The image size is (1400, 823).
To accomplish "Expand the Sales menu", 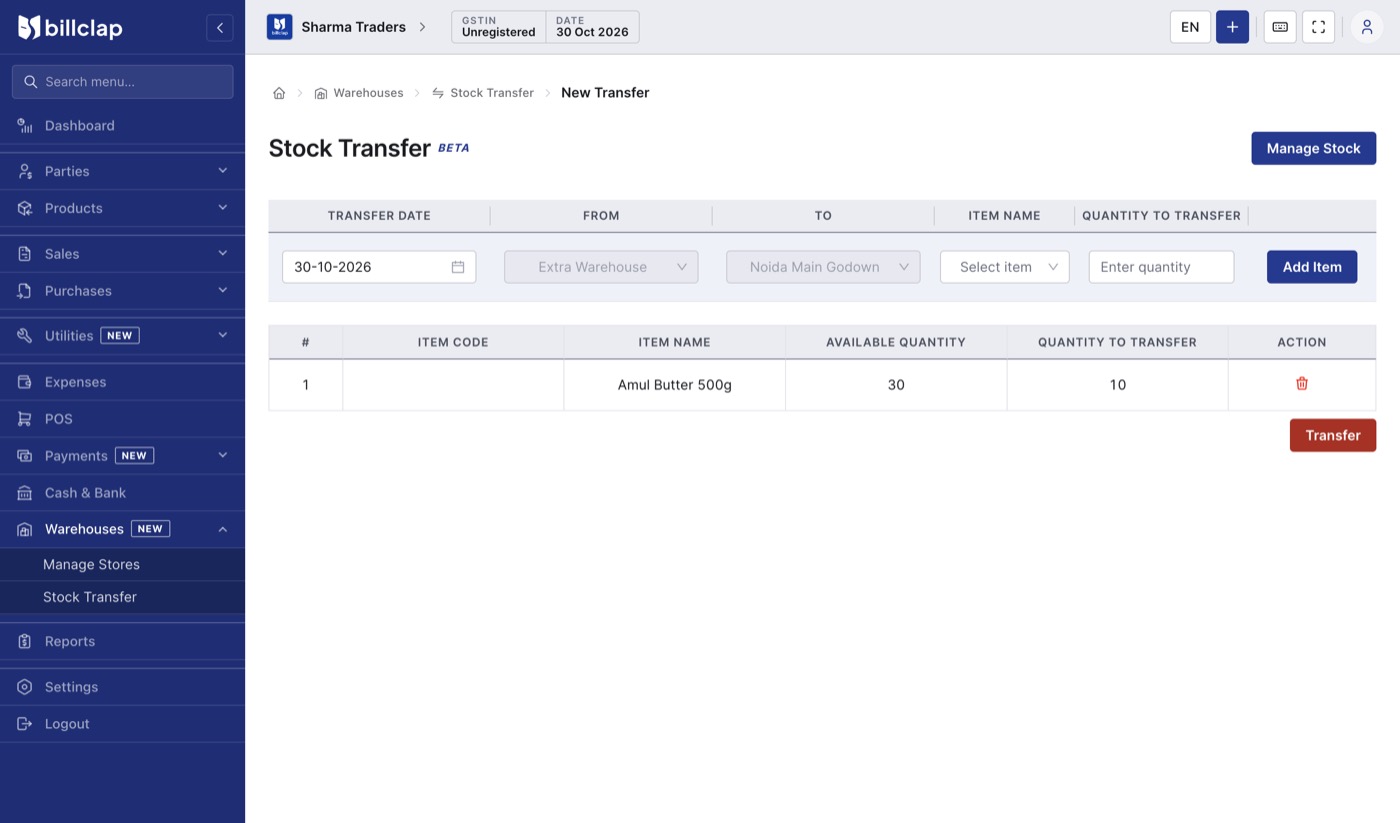I will pyautogui.click(x=122, y=253).
